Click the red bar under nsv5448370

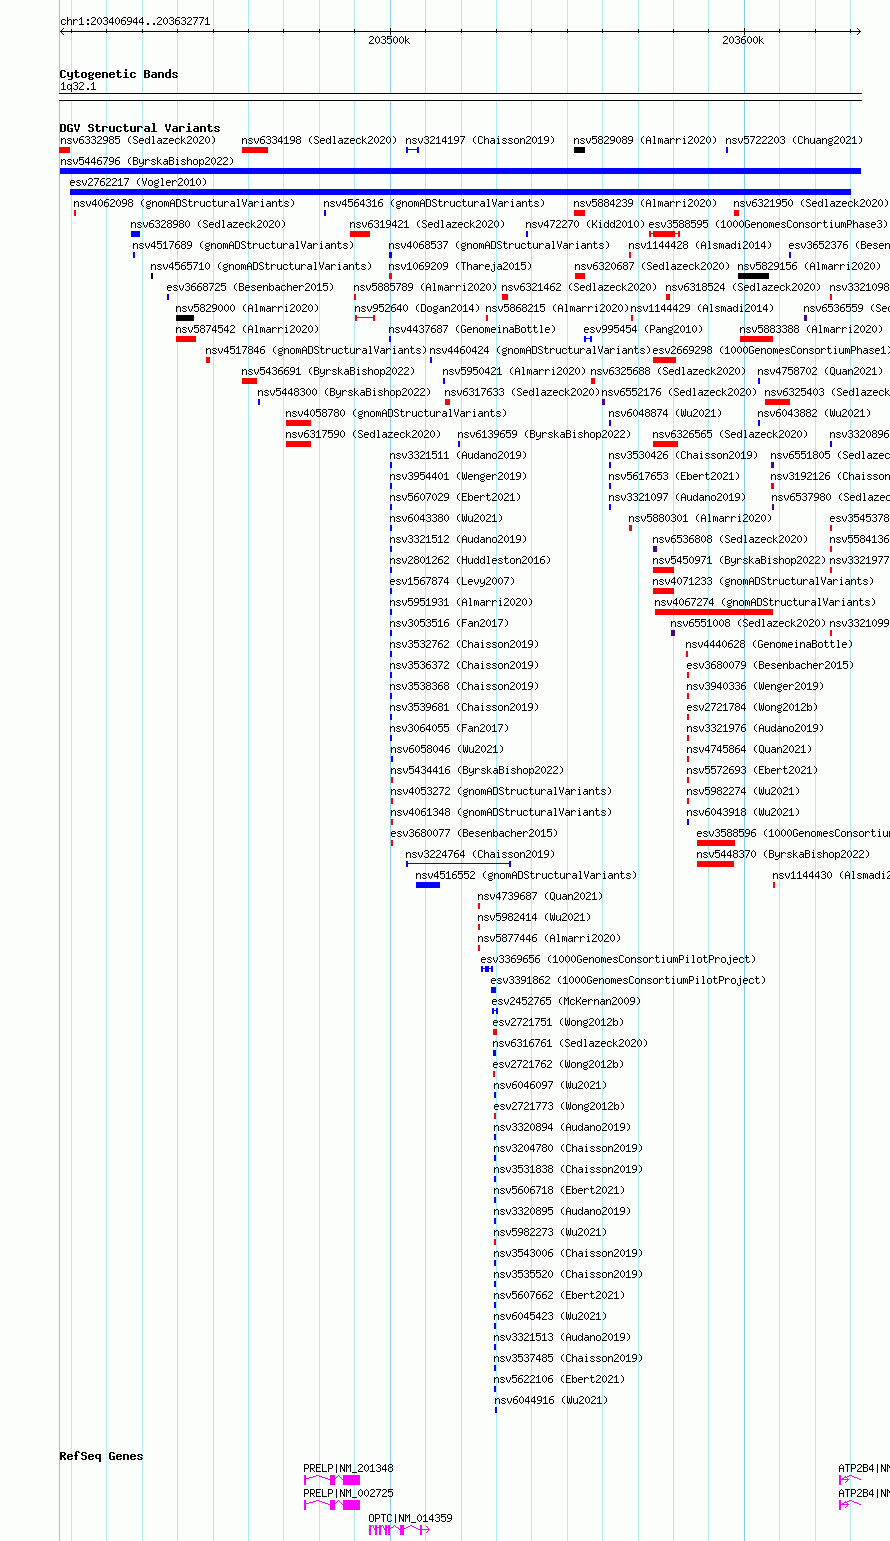(715, 864)
